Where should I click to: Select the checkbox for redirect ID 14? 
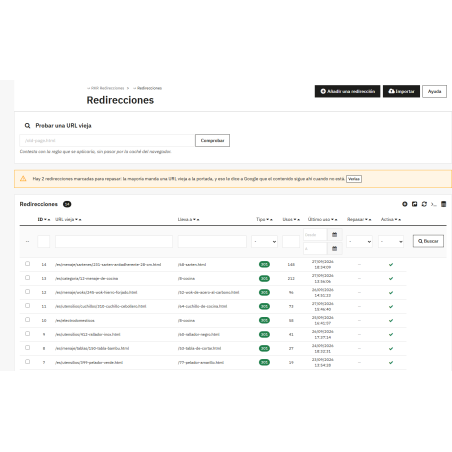pyautogui.click(x=27, y=264)
